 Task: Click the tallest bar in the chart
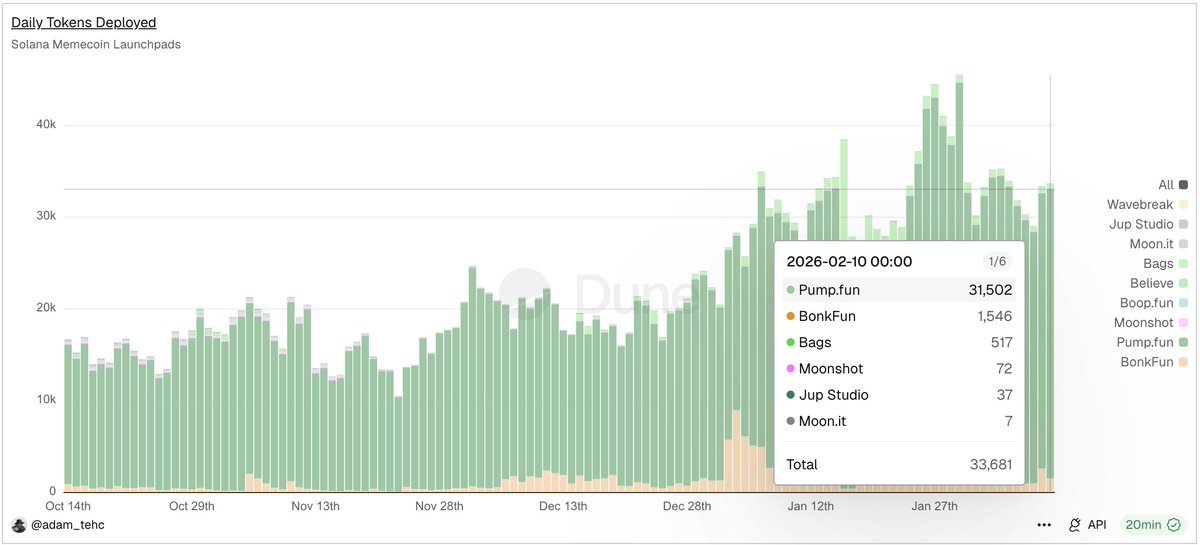pyautogui.click(x=959, y=283)
